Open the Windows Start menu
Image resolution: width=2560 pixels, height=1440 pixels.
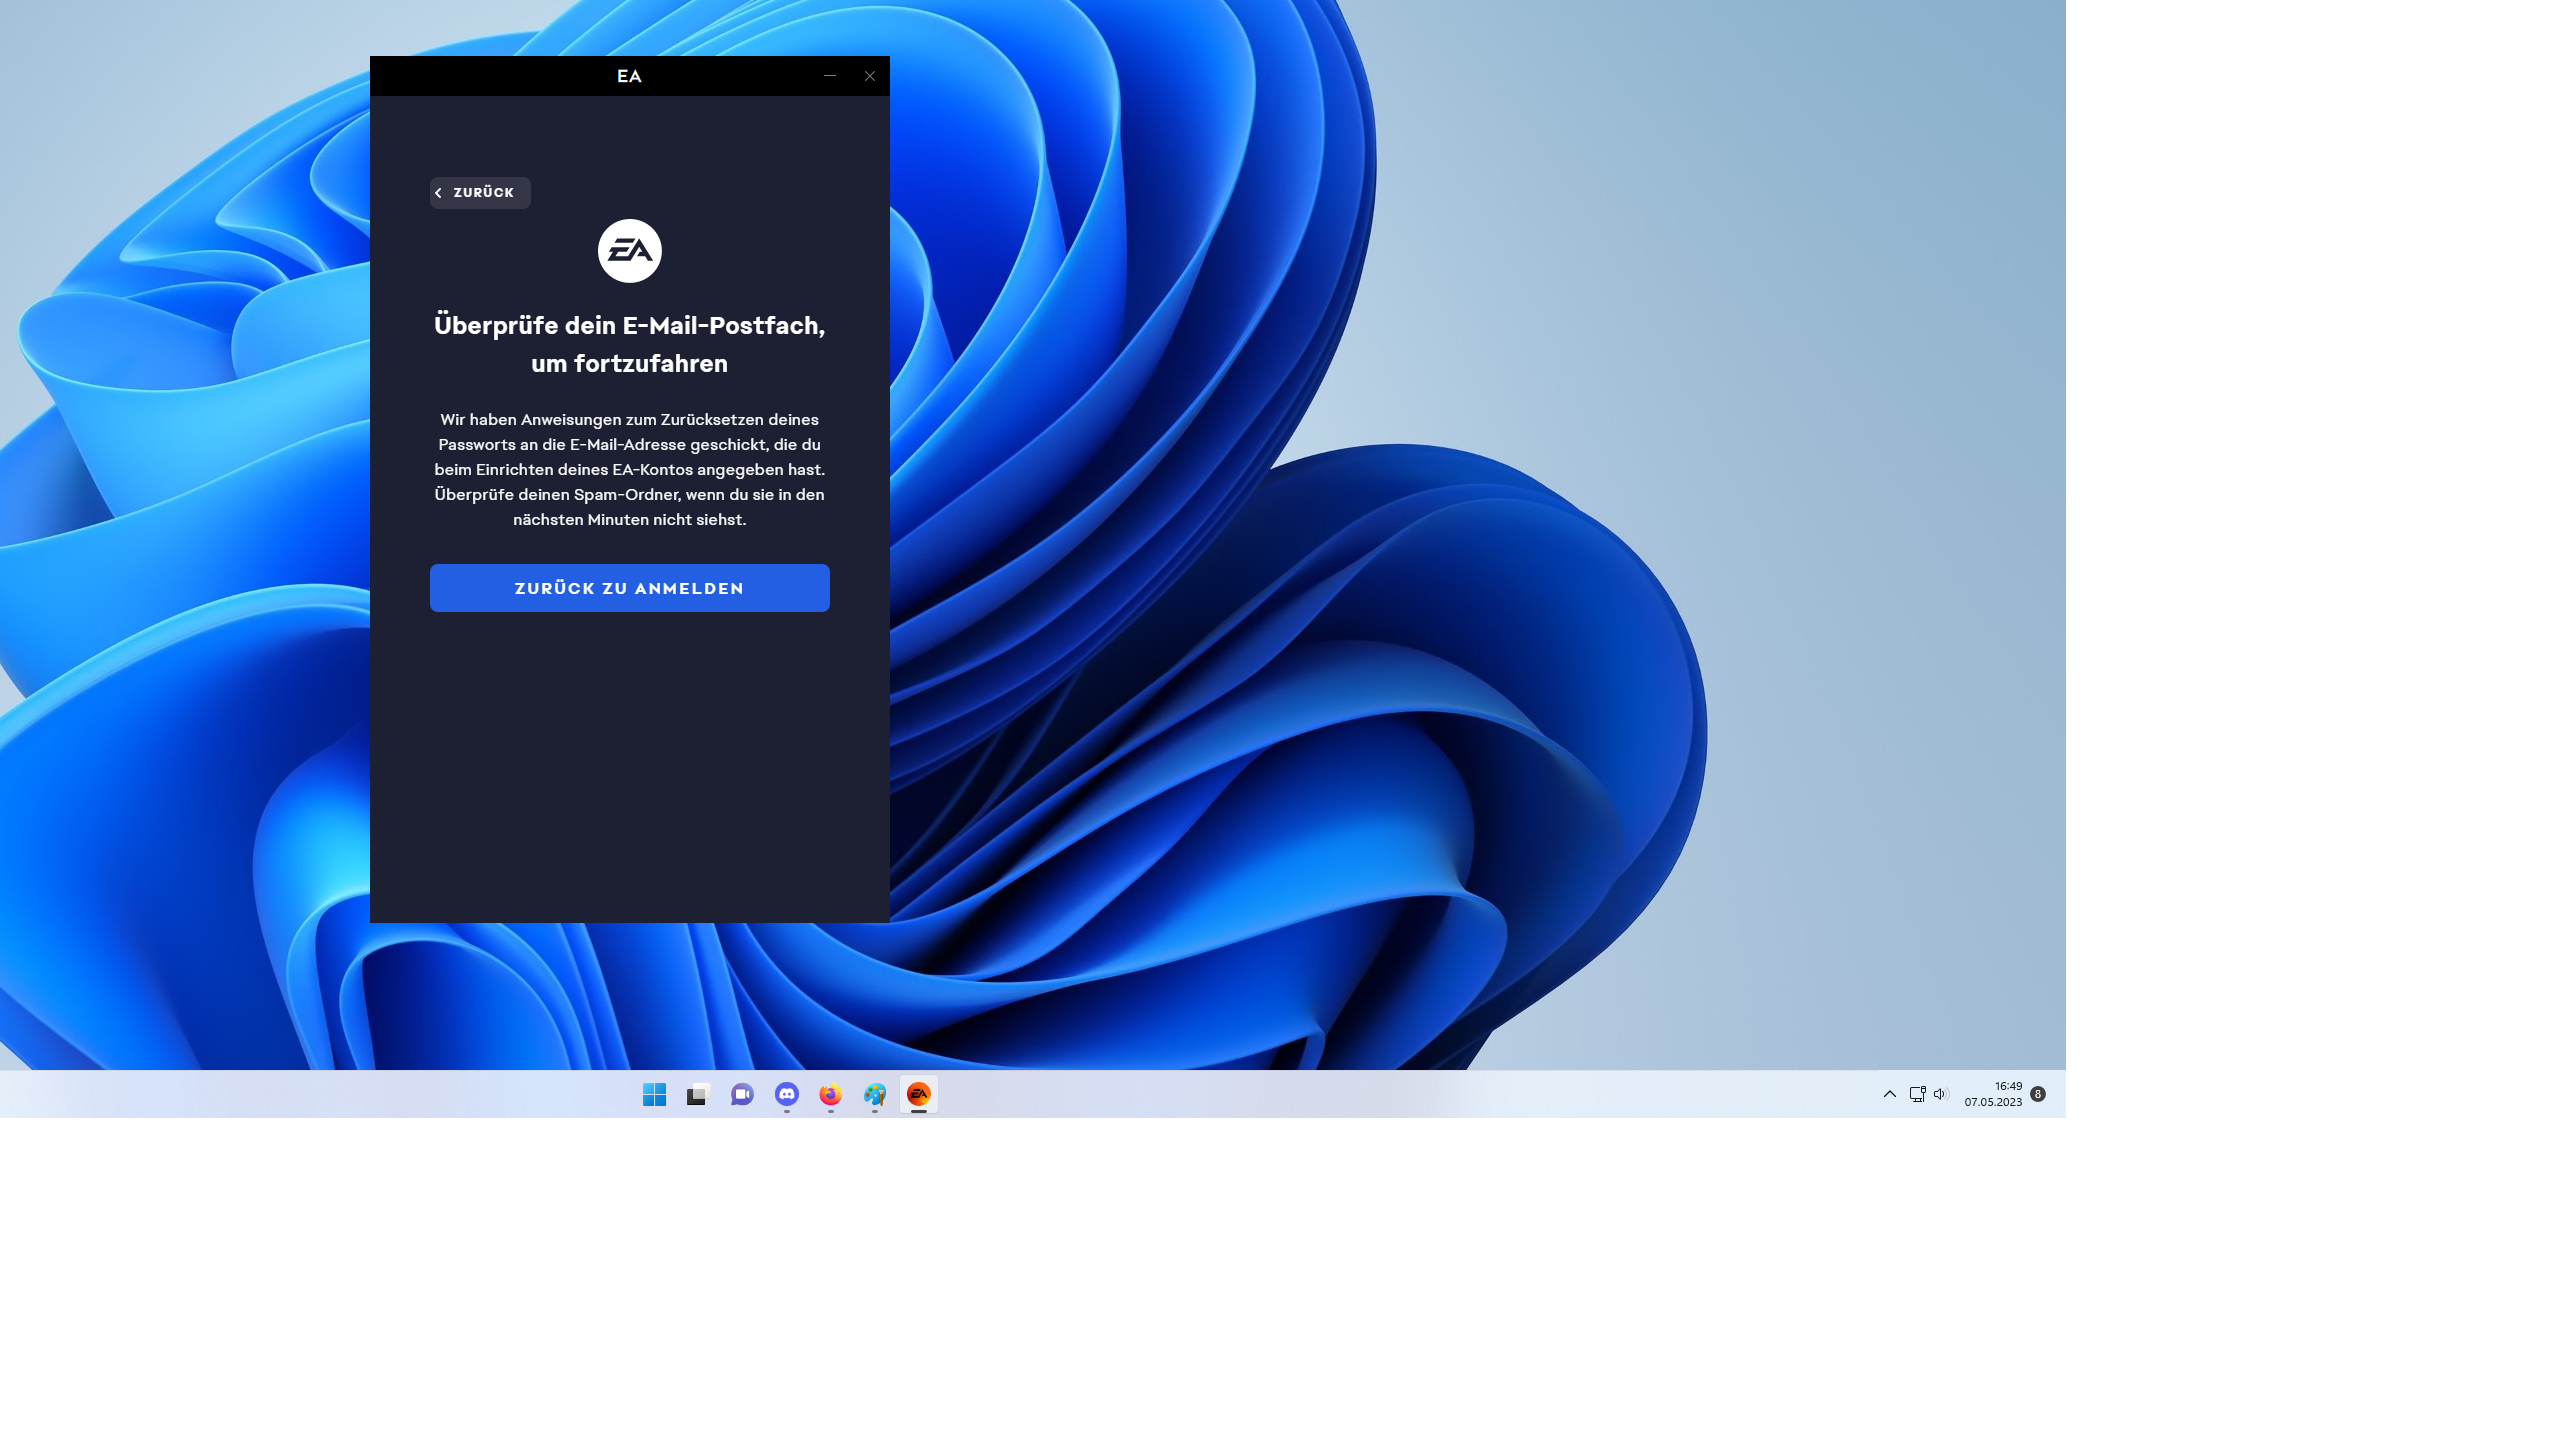[654, 1095]
